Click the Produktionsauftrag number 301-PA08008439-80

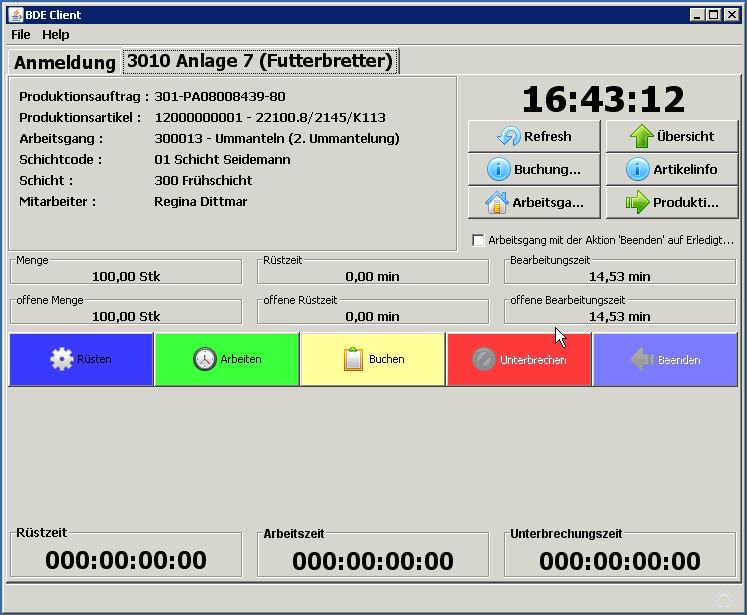coord(220,97)
